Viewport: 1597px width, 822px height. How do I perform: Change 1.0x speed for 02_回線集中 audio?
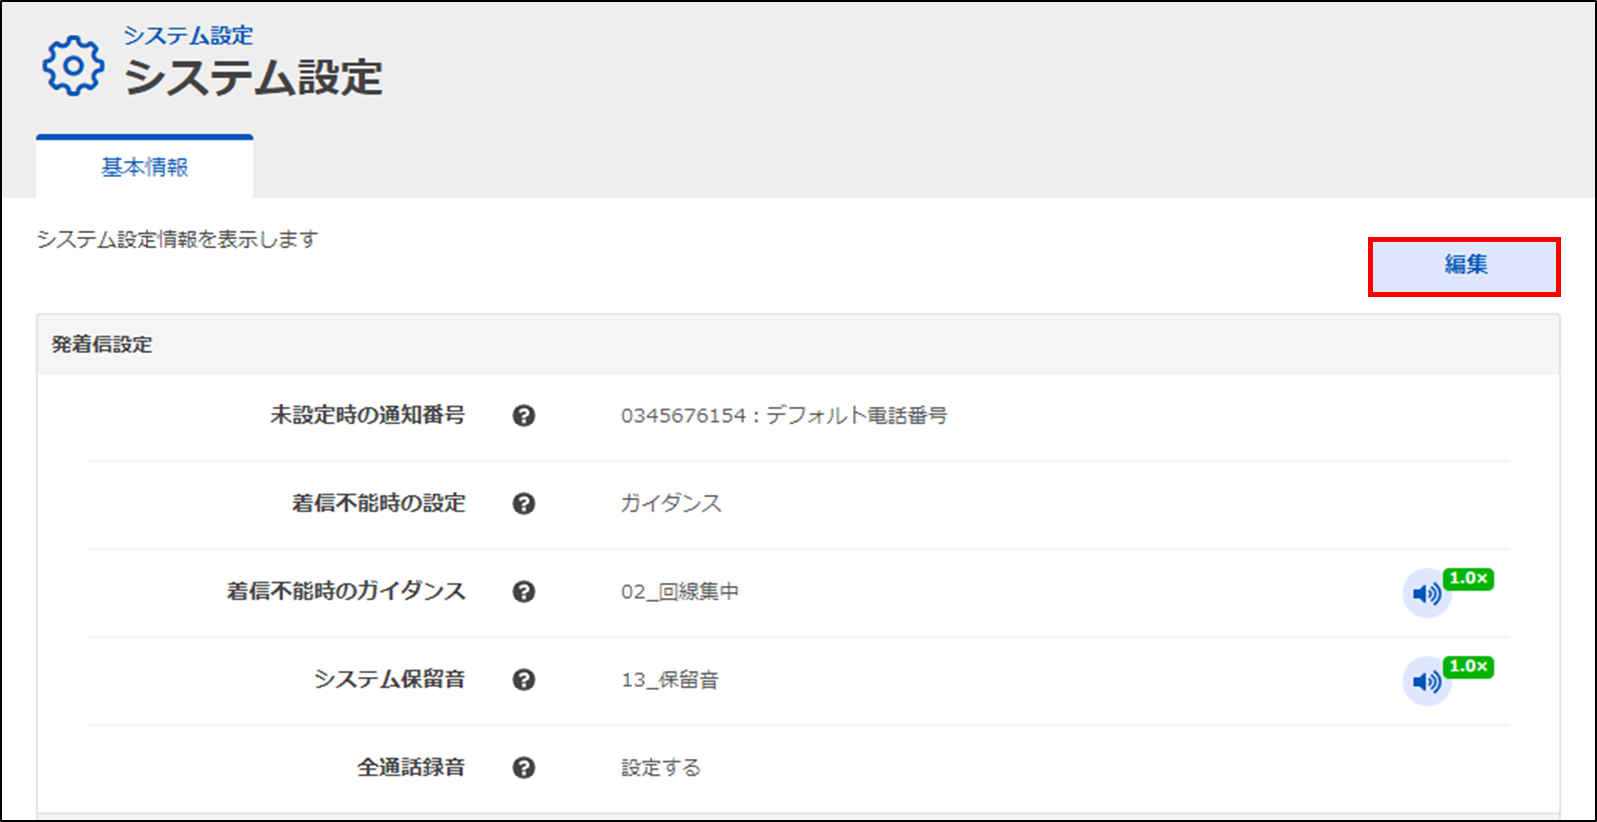(x=1469, y=579)
